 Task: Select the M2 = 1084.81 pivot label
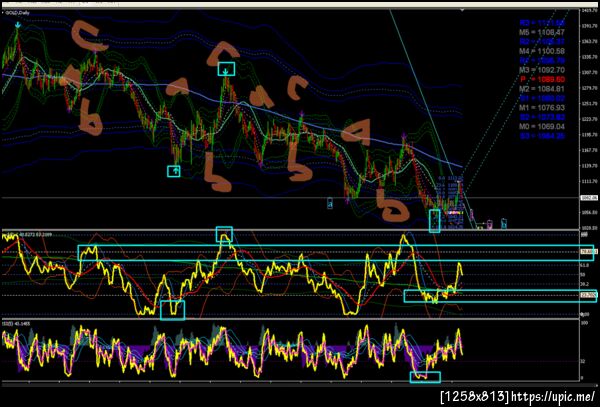coord(541,89)
